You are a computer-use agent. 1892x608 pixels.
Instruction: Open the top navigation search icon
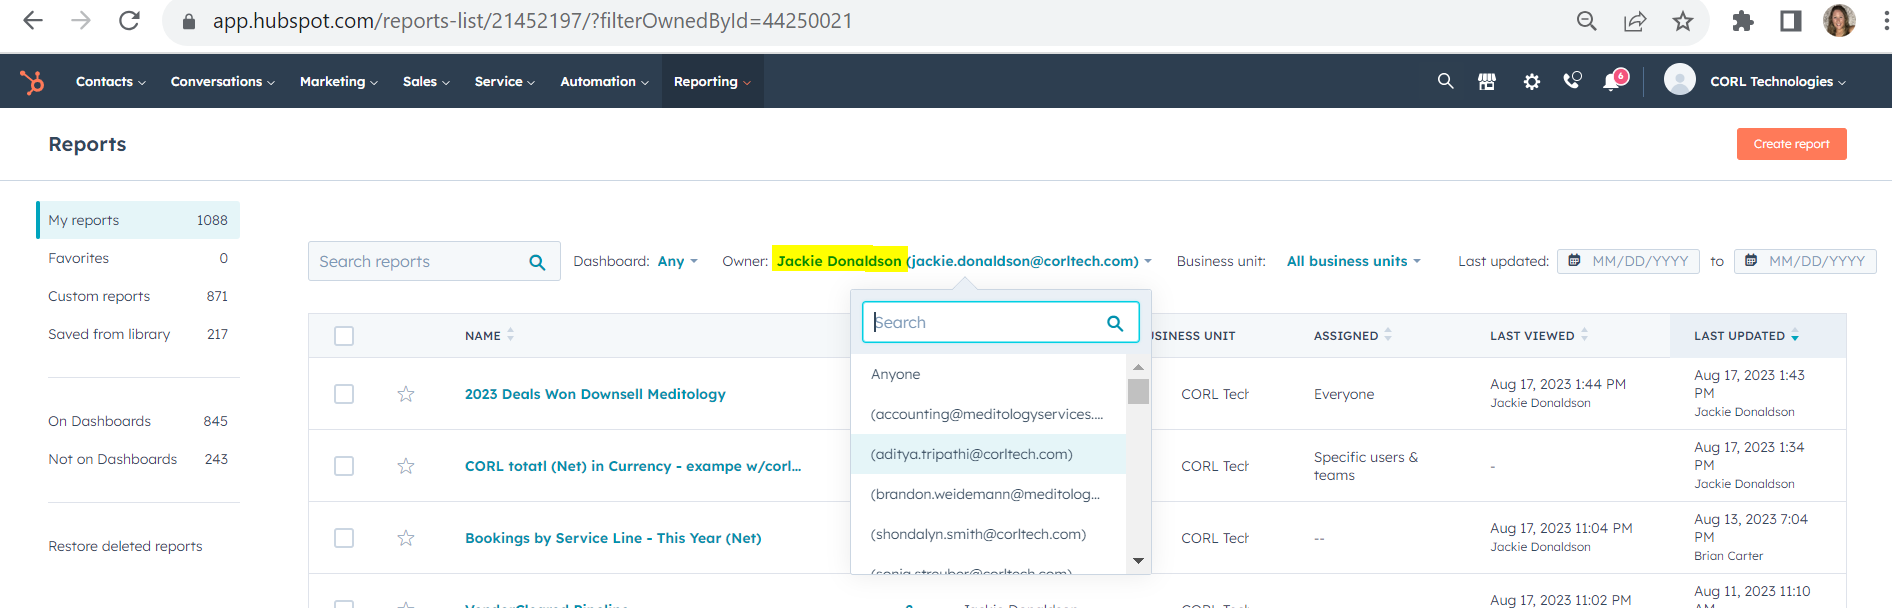1445,82
